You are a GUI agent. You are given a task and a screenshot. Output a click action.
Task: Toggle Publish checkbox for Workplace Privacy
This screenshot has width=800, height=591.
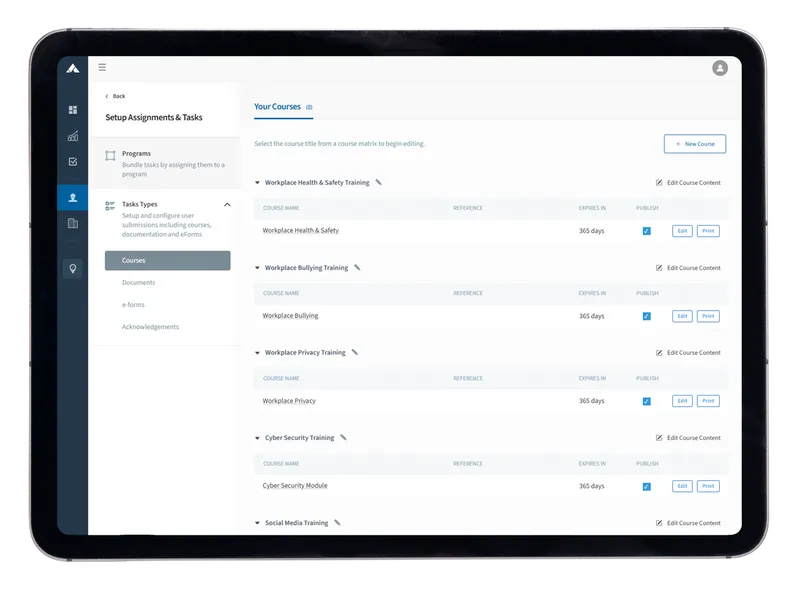pyautogui.click(x=646, y=401)
